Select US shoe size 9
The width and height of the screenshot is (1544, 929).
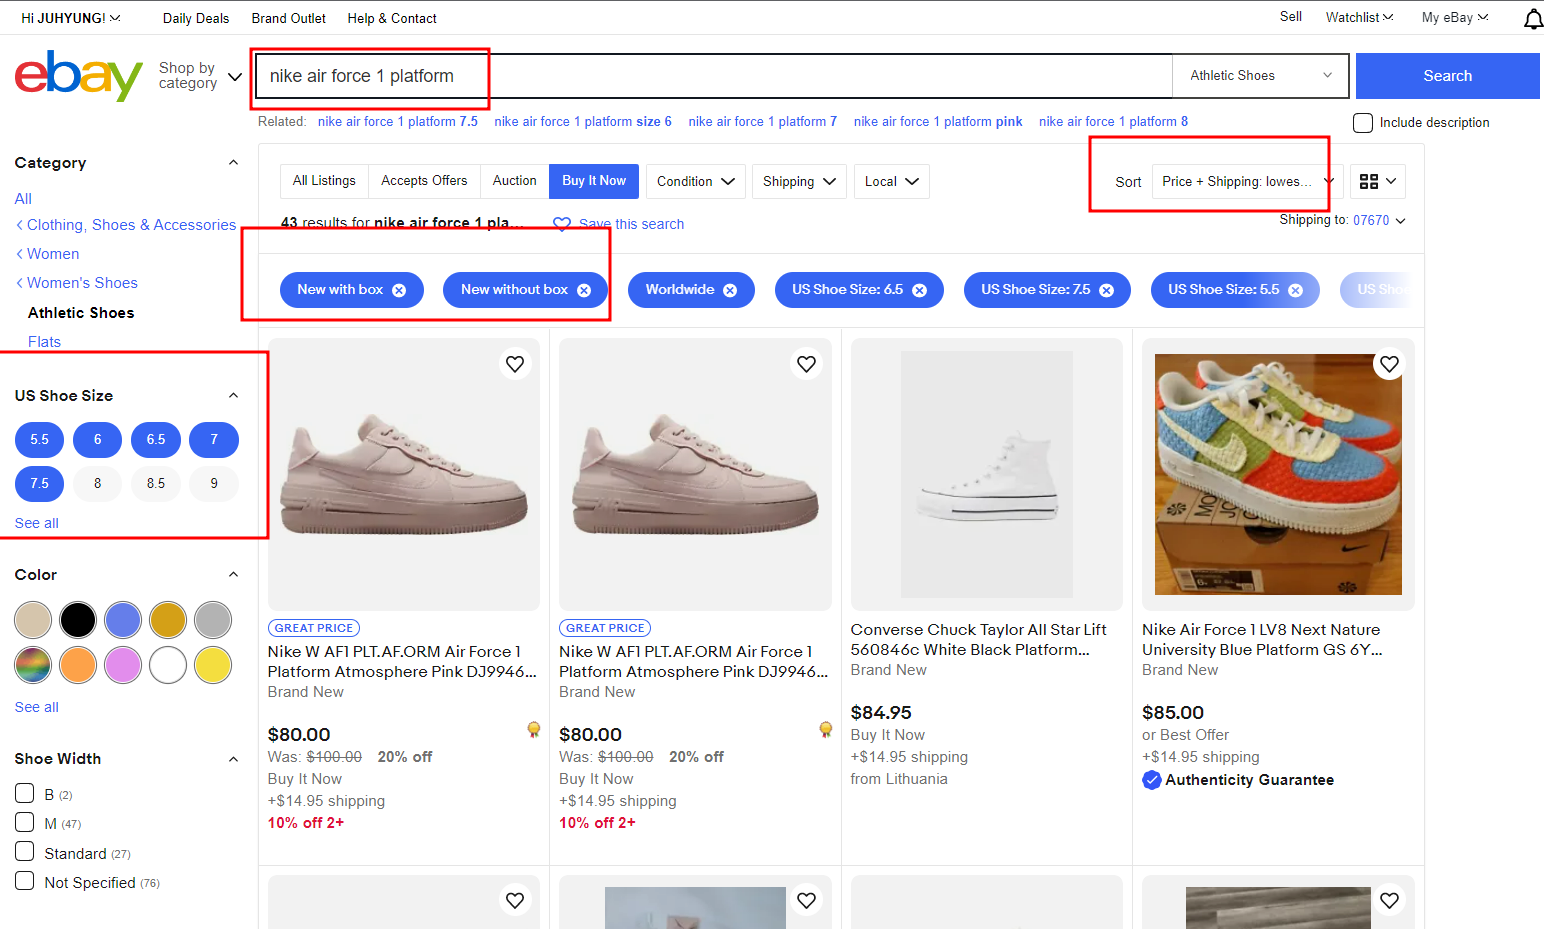[x=214, y=484]
